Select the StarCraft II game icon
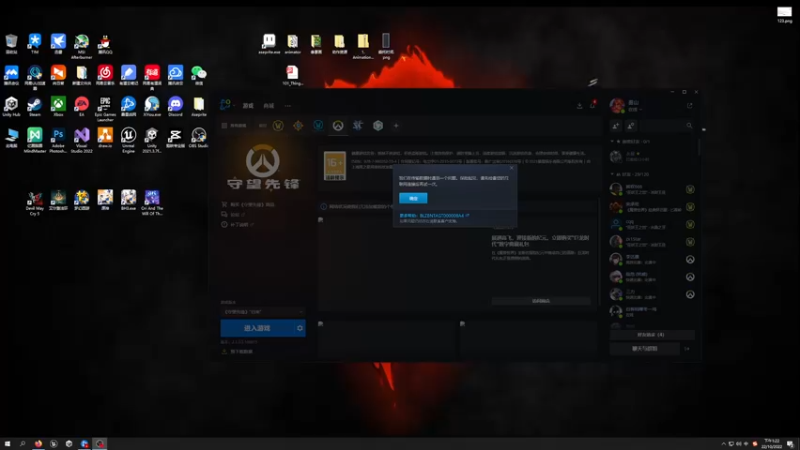The height and width of the screenshot is (450, 800). click(x=358, y=126)
